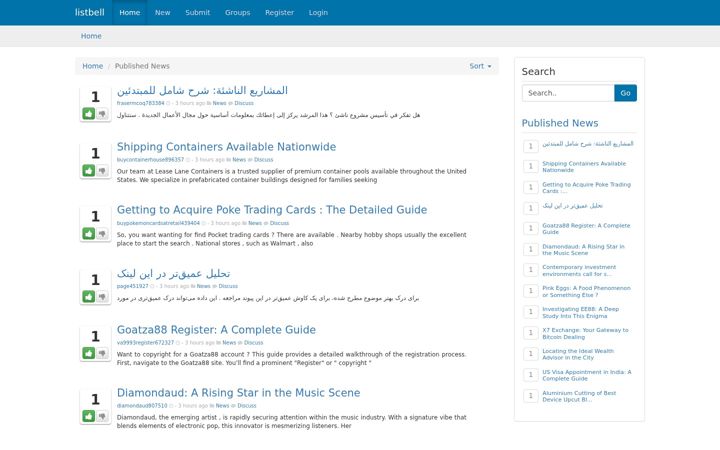Open sidebar link Pink Eggs: A Food Phenomenon
Screen dimensions: 720x450
pos(586,292)
